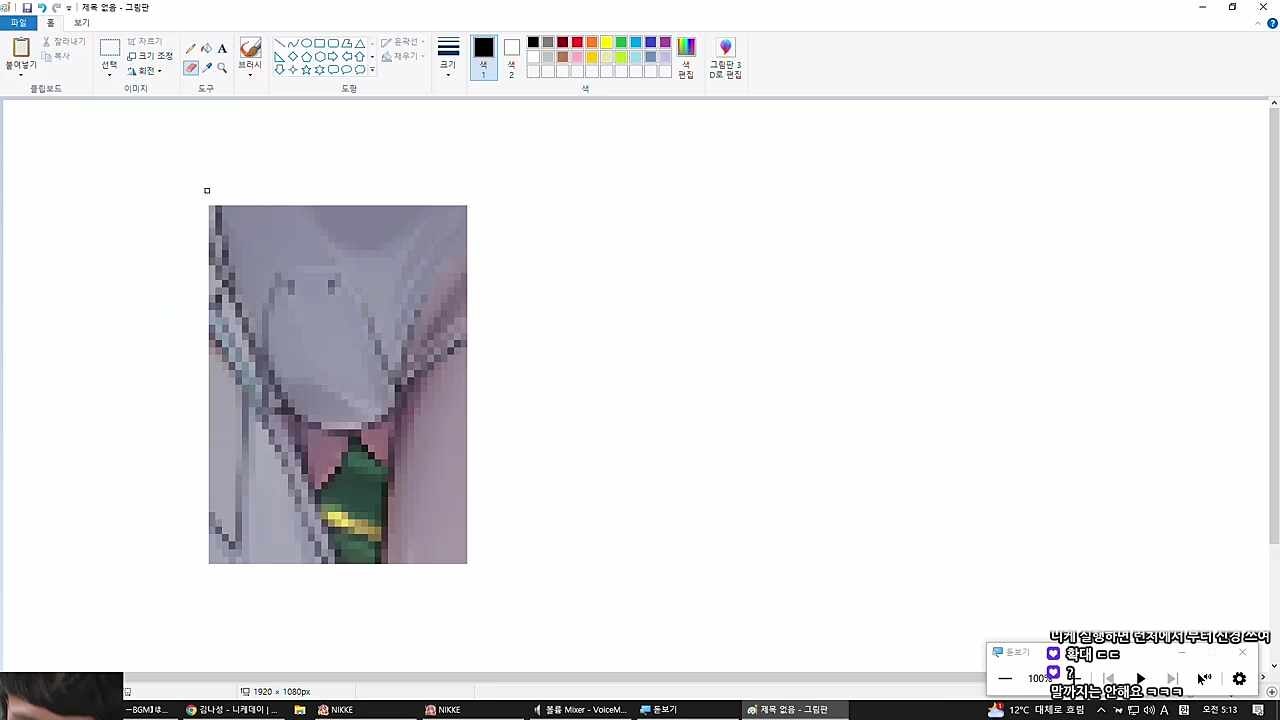Click the Paste clipboard icon
1280x720 pixels.
(21, 47)
